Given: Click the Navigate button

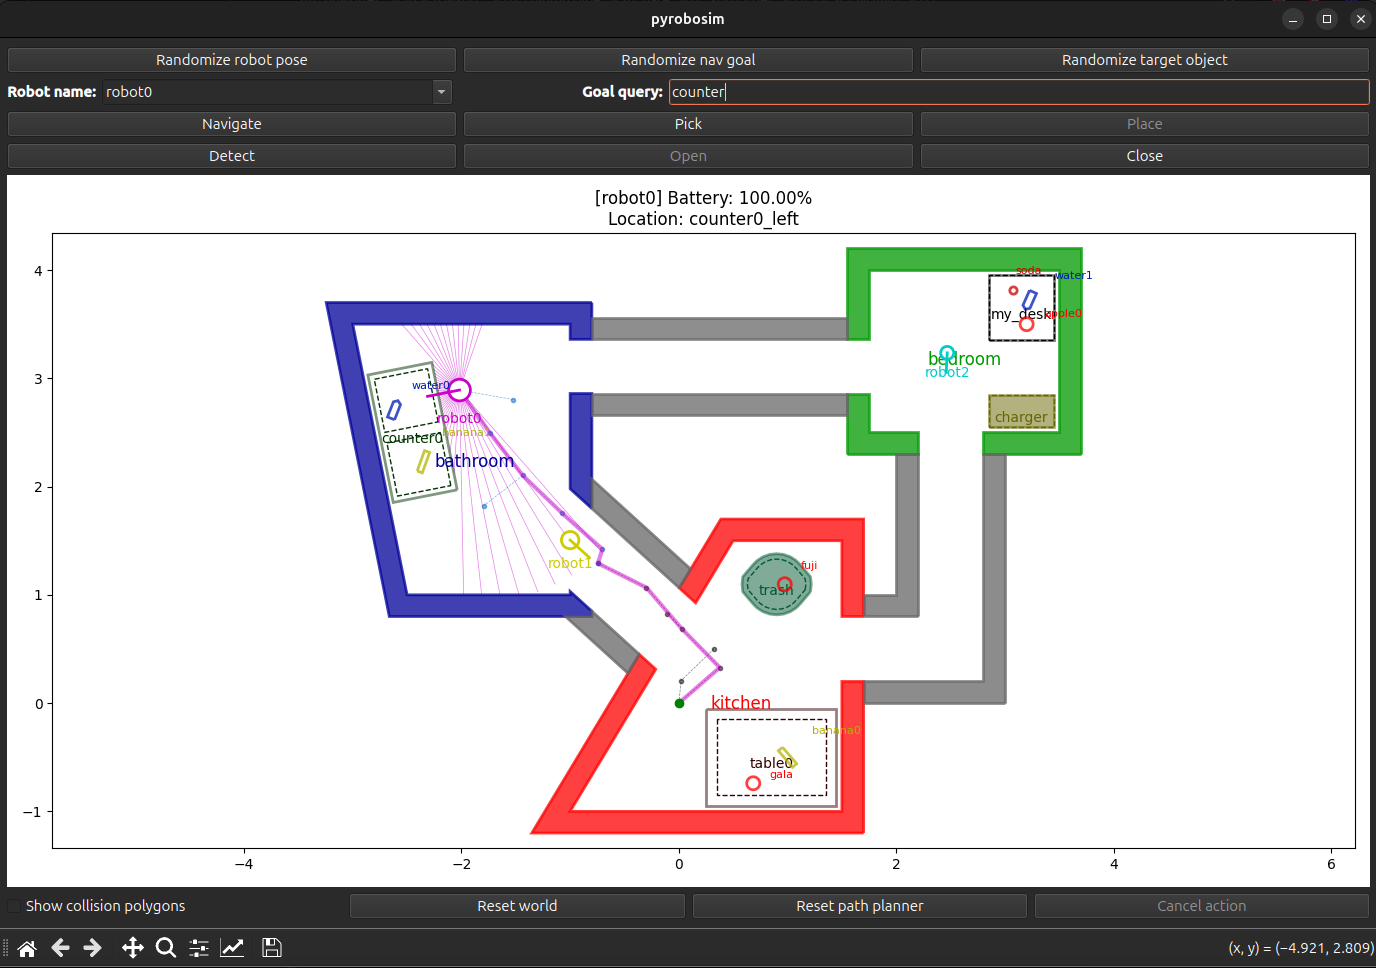Looking at the screenshot, I should click(231, 123).
